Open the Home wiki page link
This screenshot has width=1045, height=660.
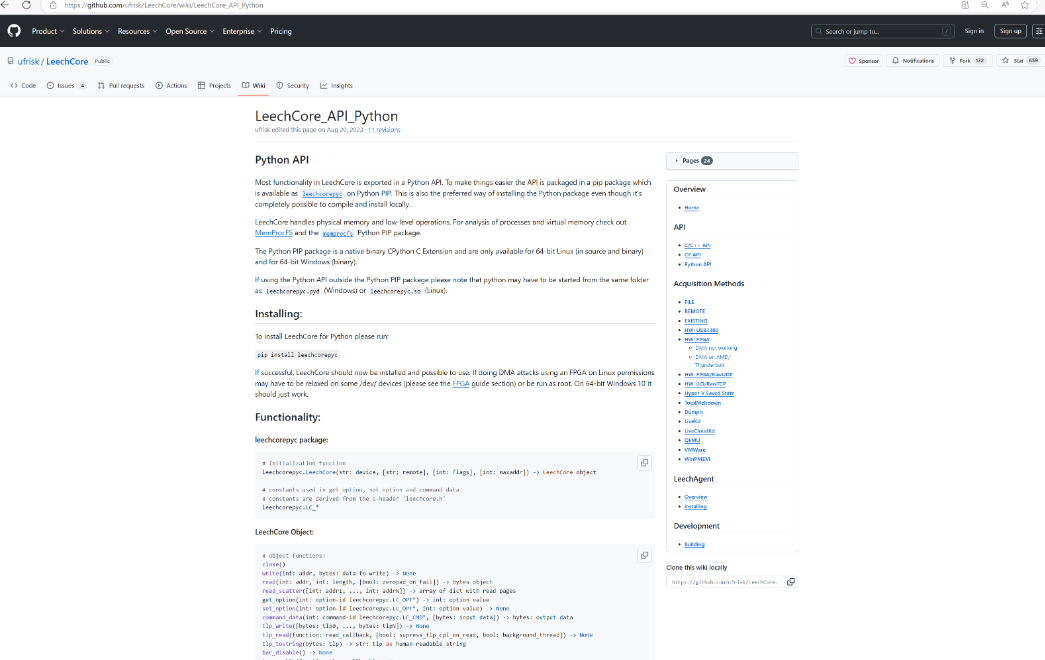[x=691, y=208]
